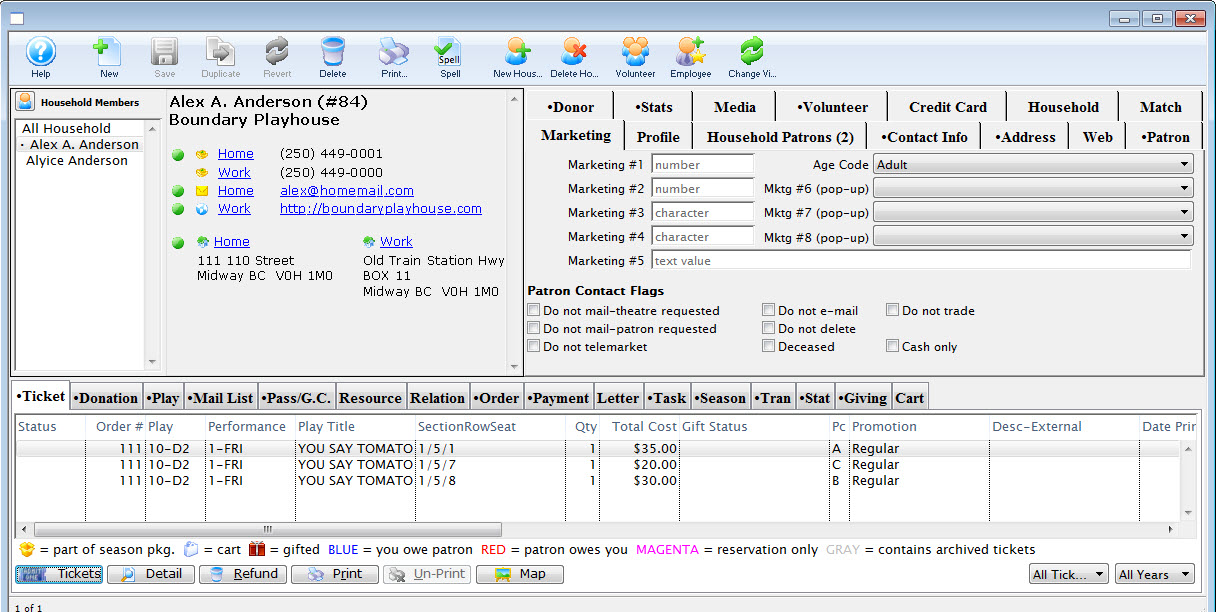Click the Employee toolbar icon

click(x=691, y=53)
